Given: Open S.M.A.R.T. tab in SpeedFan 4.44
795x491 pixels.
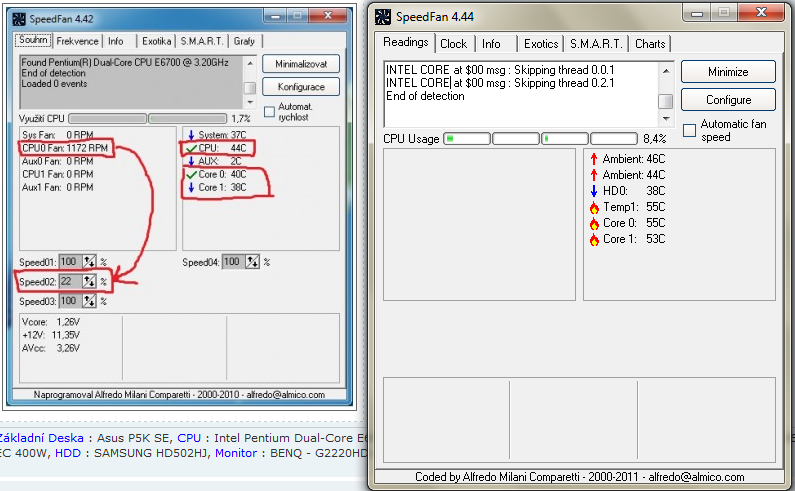Looking at the screenshot, I should coord(596,44).
